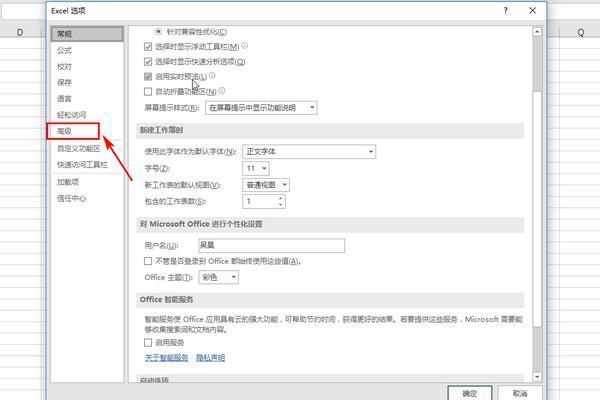
Task: Open the 语言 options category
Action: coord(64,99)
